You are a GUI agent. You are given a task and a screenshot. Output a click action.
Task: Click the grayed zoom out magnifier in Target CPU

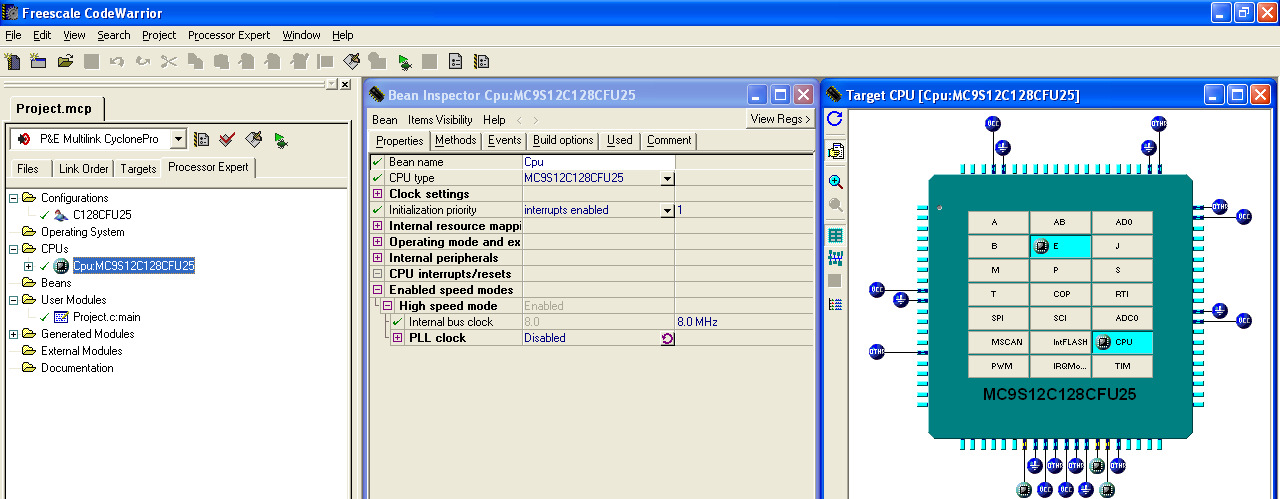836,205
